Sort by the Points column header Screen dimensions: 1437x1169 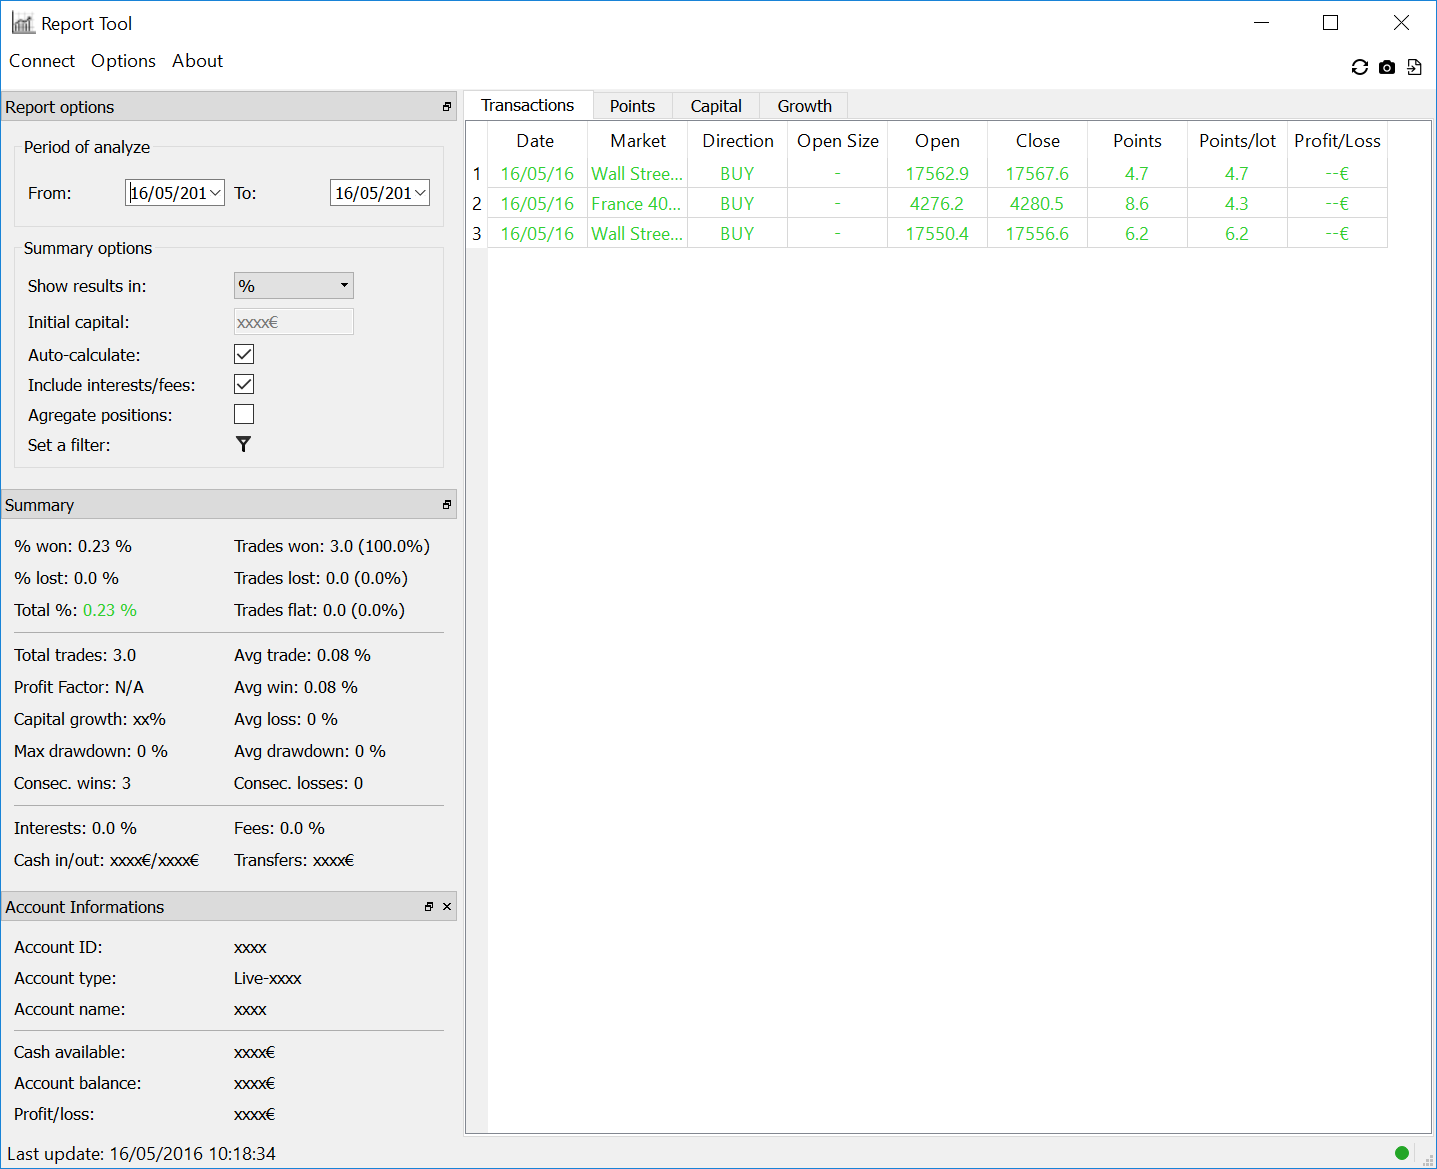[x=1138, y=141]
